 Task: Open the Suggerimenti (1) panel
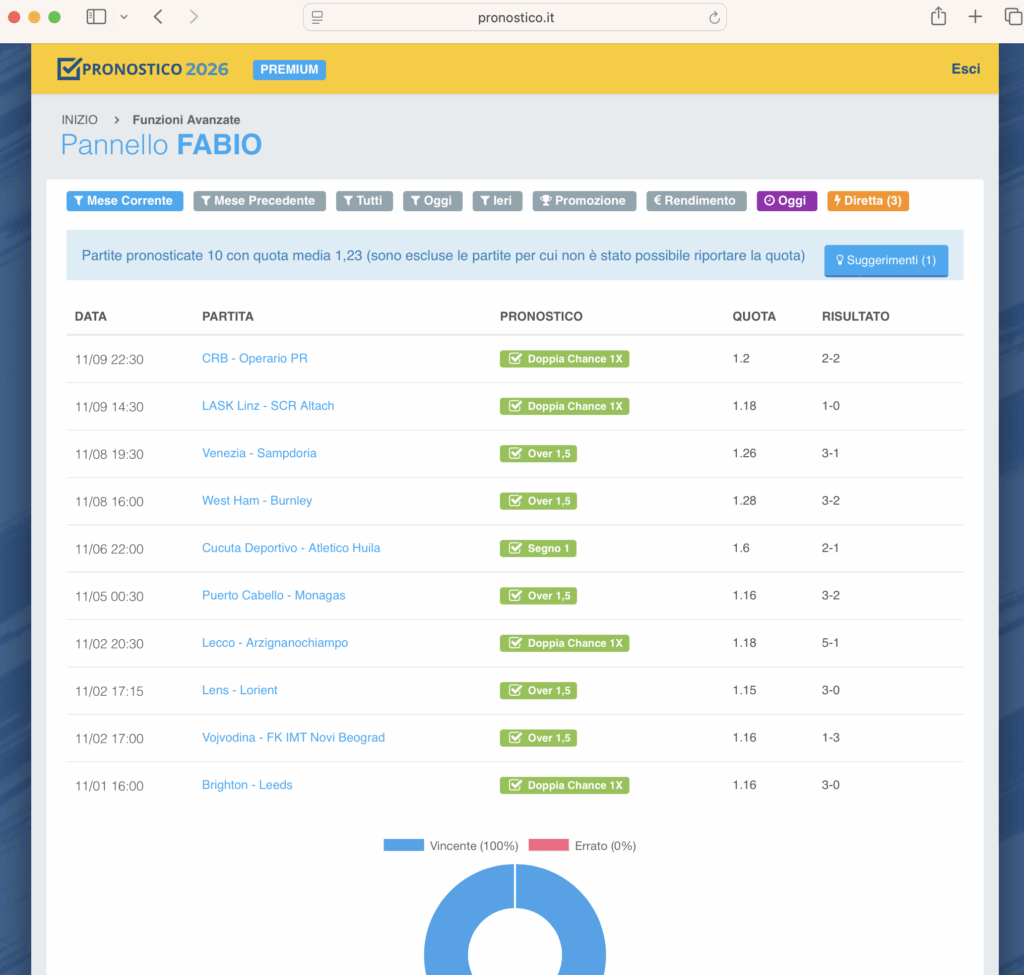pos(885,260)
